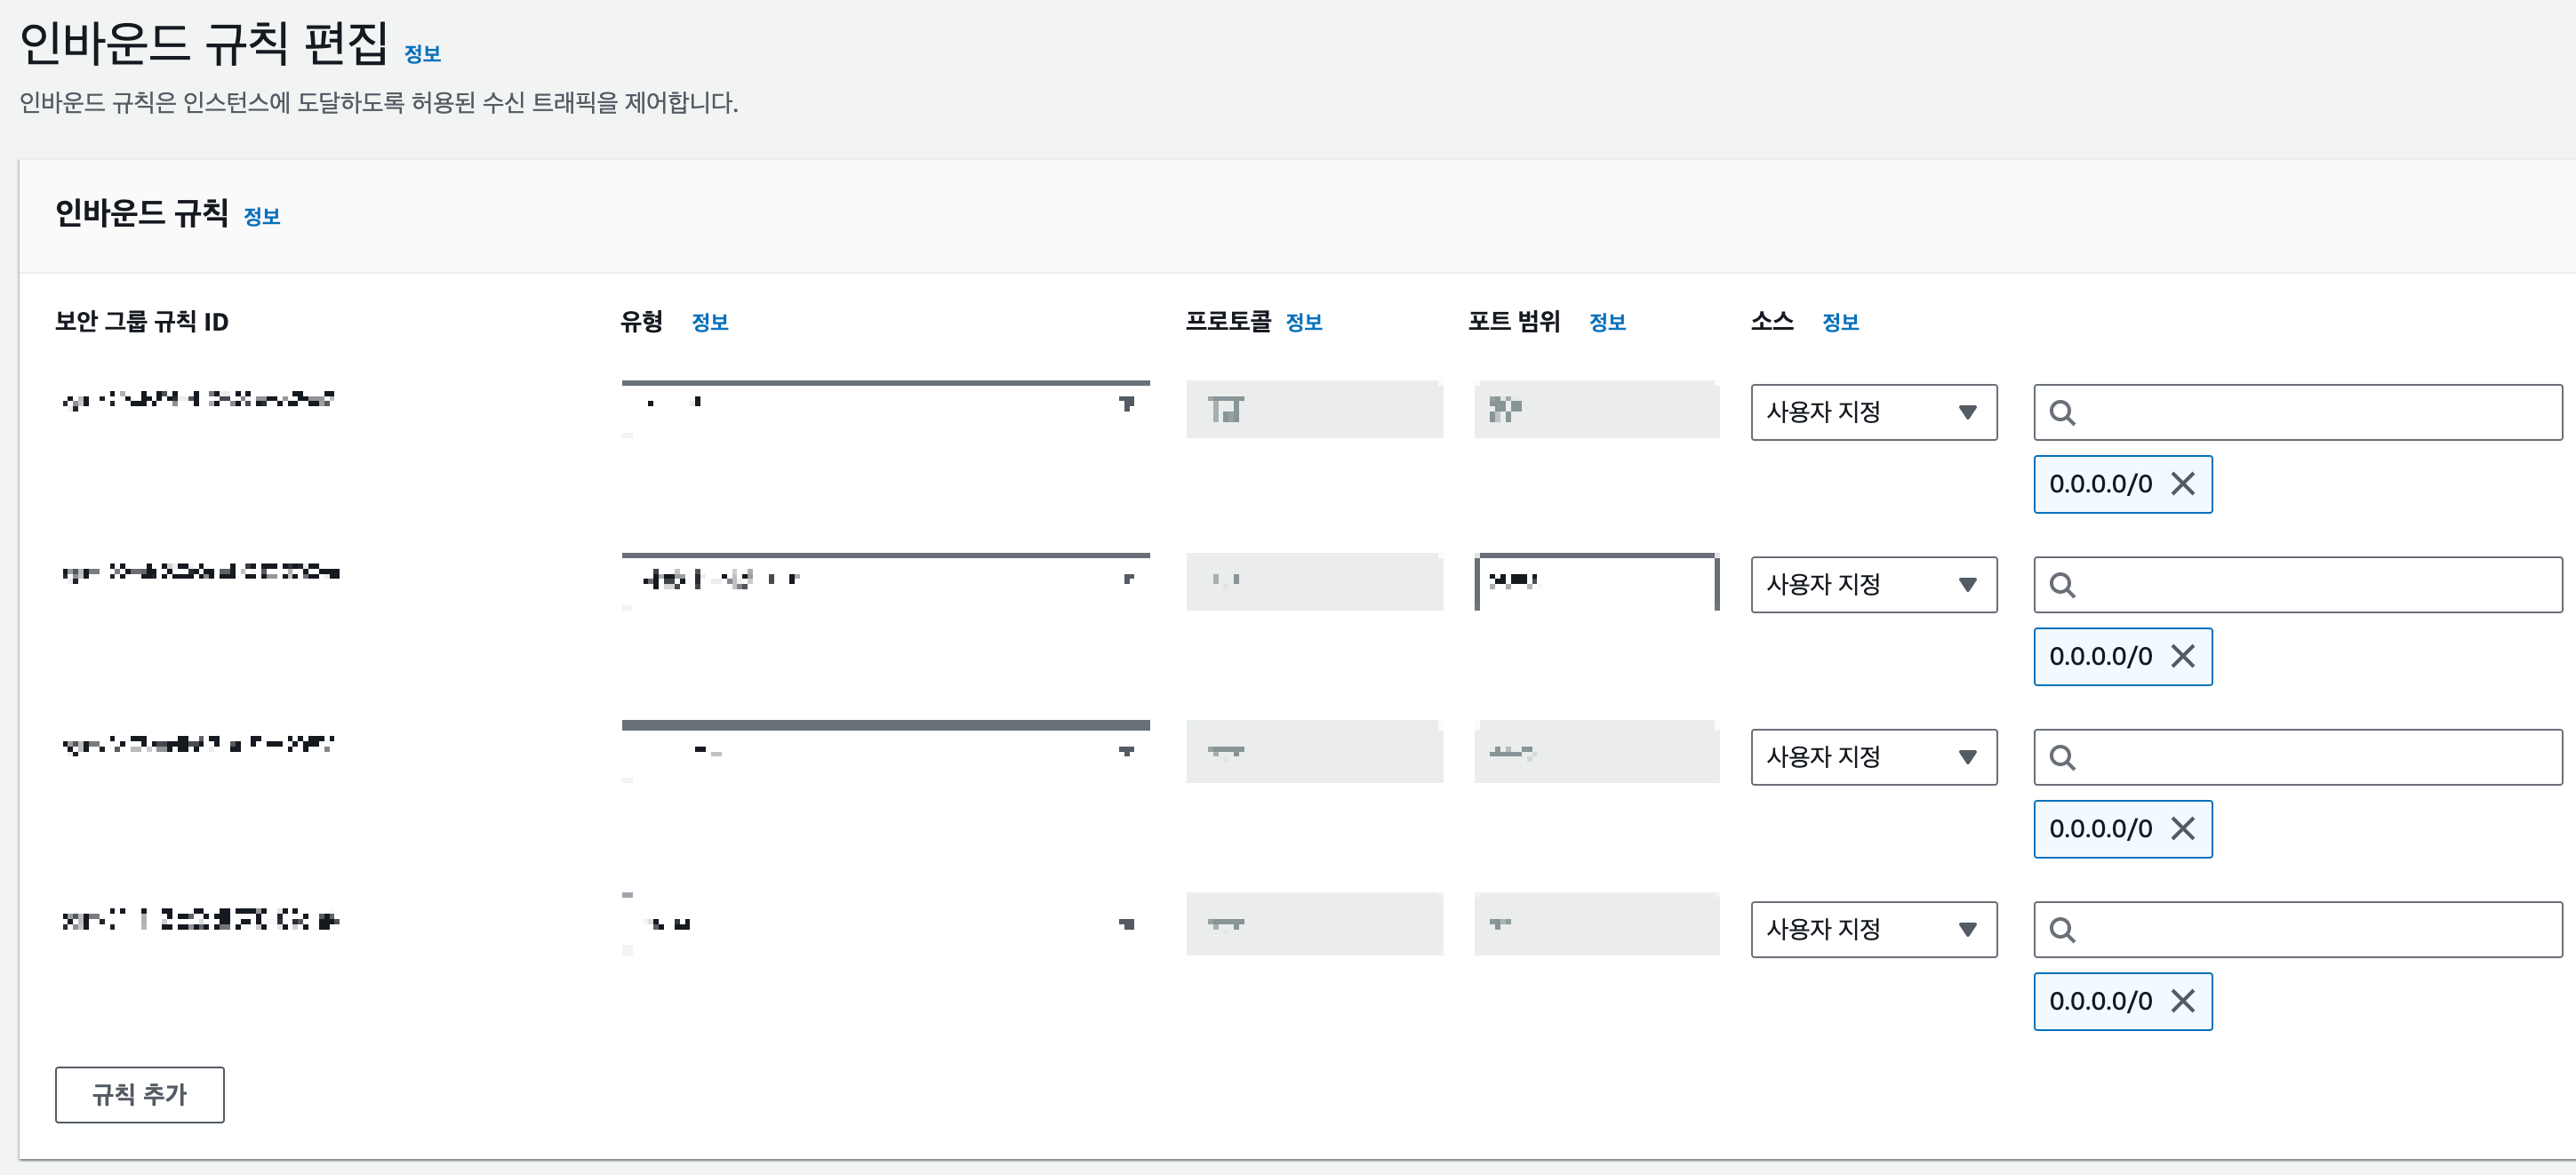Remove 0.0.0.0/0 from the first rule
This screenshot has width=2576, height=1175.
point(2183,484)
